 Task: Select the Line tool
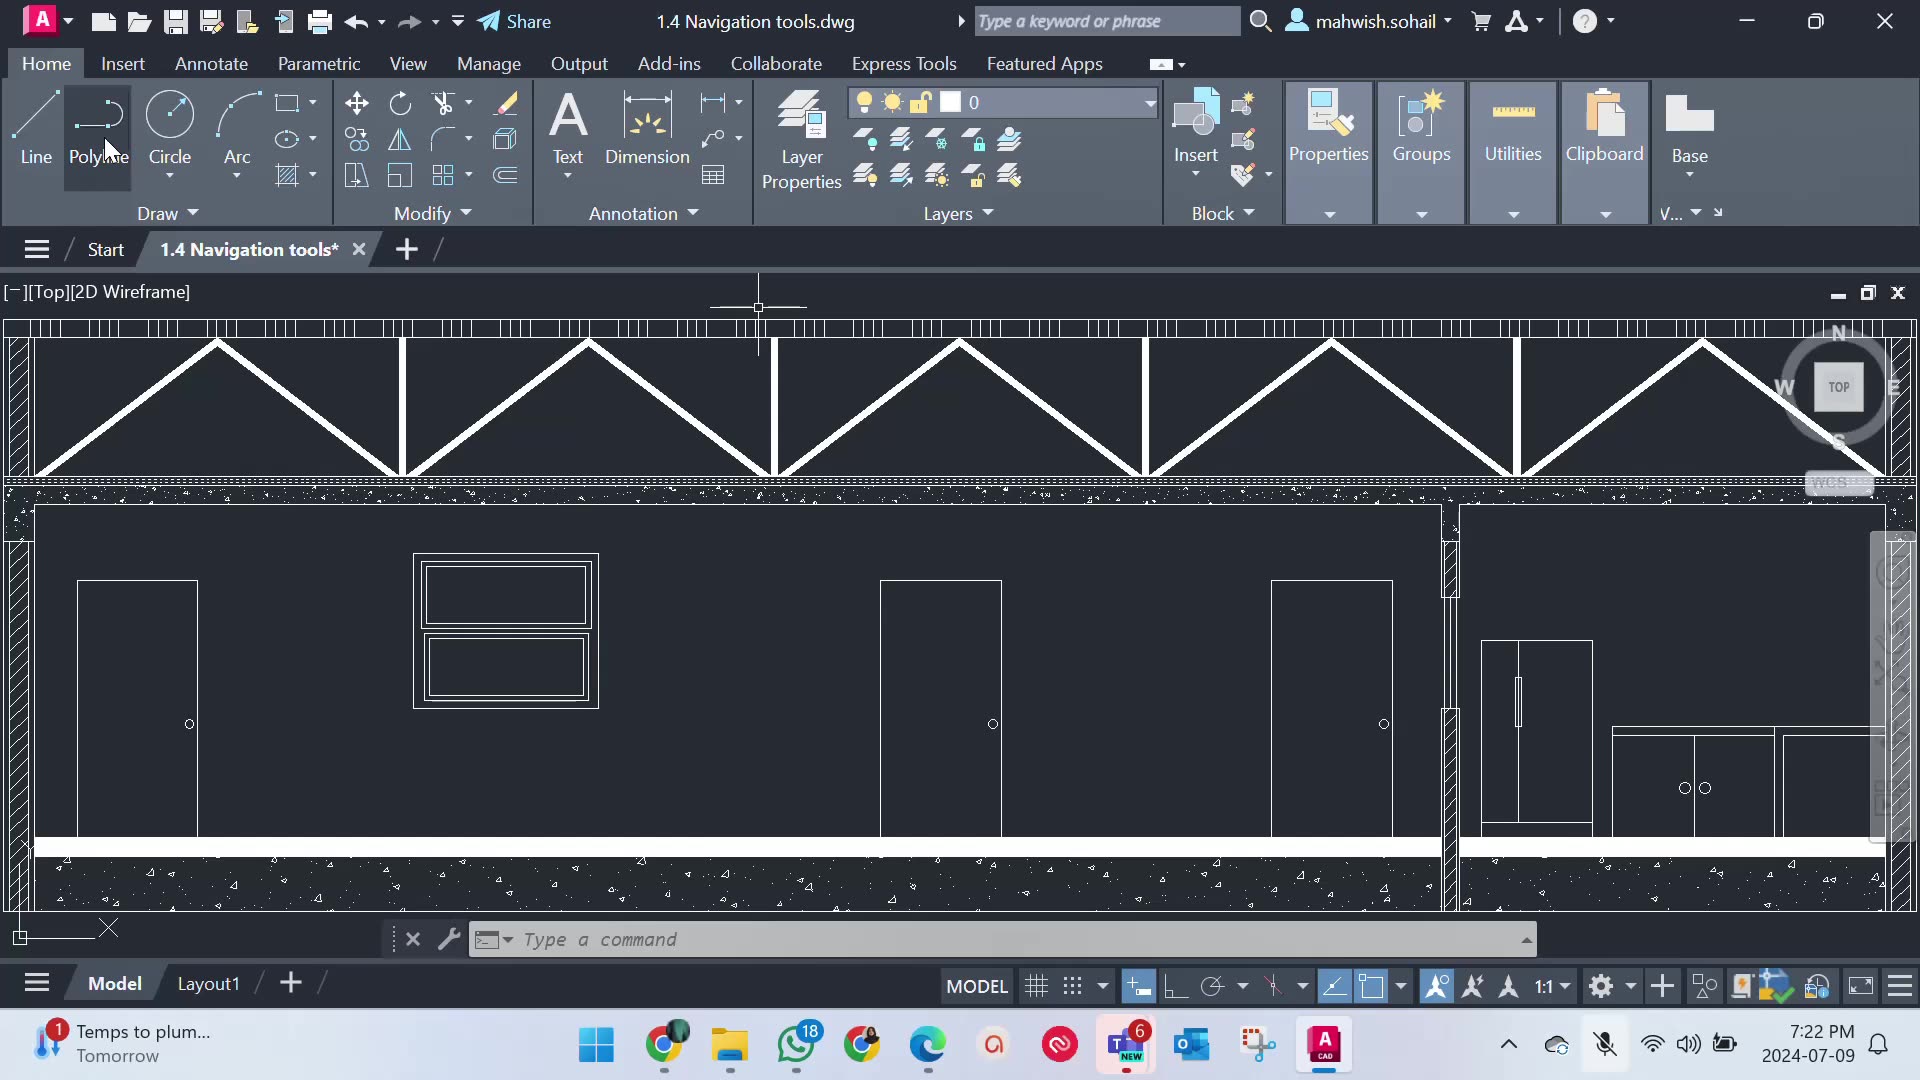[36, 130]
